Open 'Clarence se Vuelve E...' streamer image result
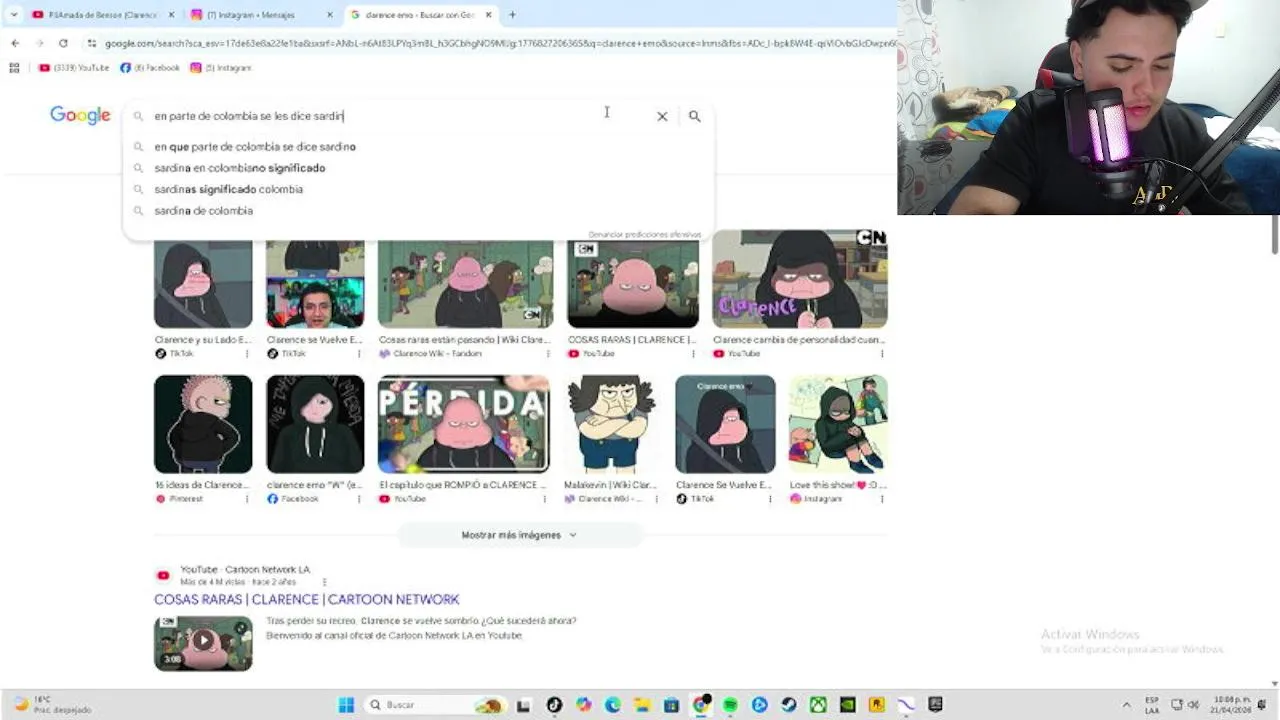 click(315, 284)
